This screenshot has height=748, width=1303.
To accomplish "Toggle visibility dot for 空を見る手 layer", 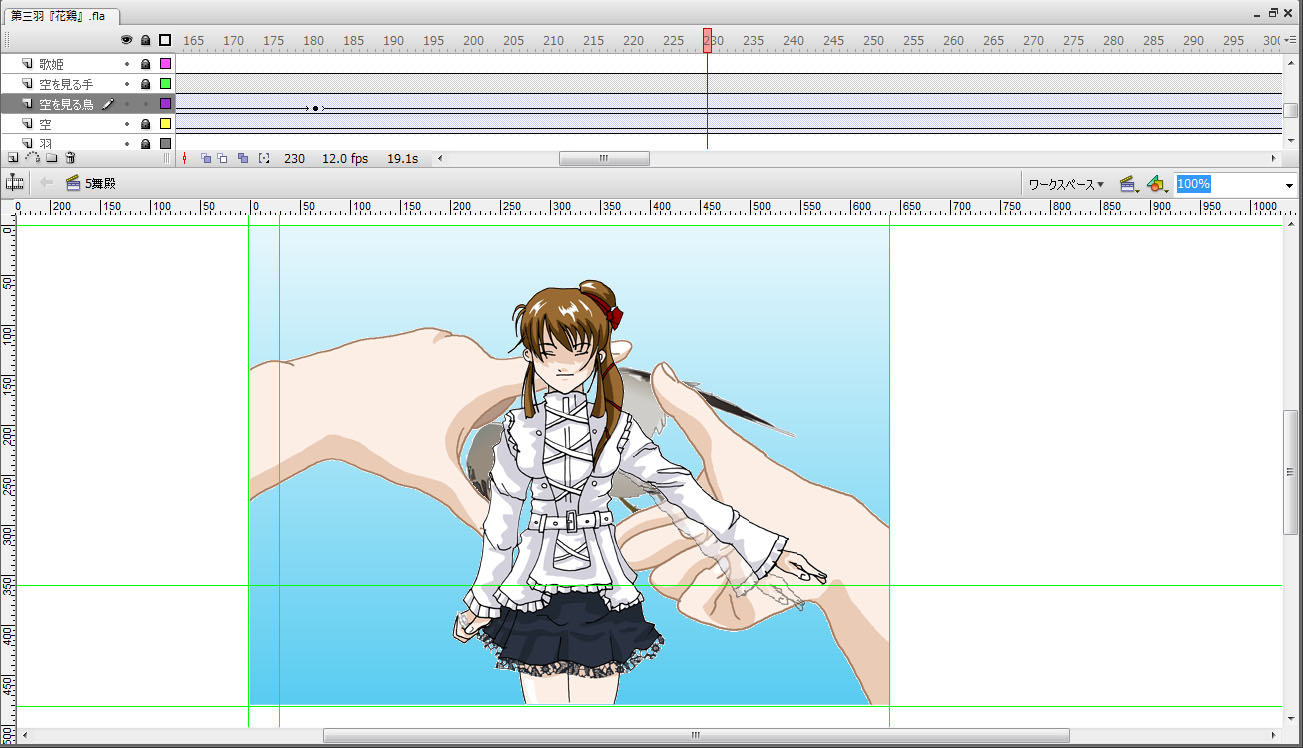I will 127,84.
